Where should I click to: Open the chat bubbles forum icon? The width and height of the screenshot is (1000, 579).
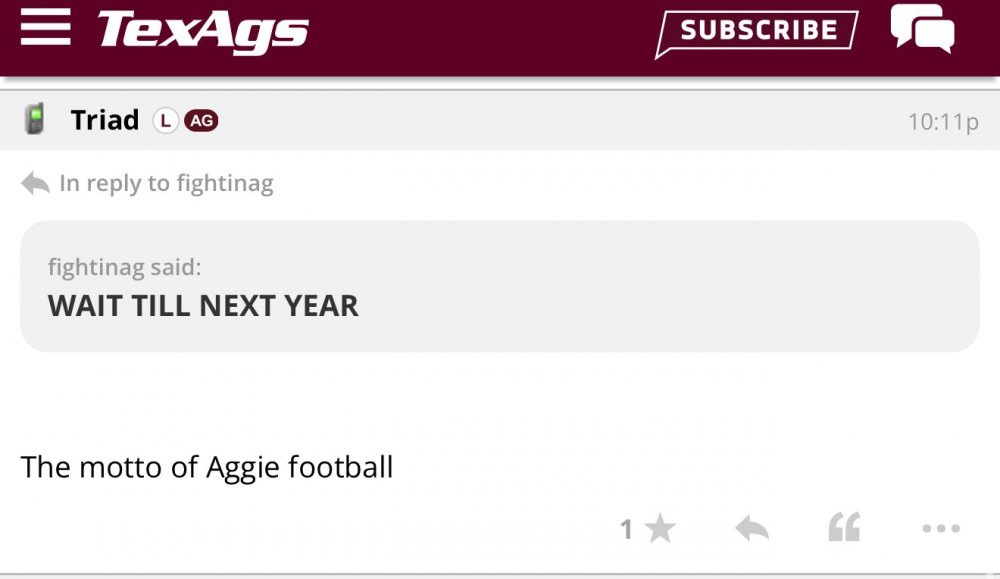point(922,28)
